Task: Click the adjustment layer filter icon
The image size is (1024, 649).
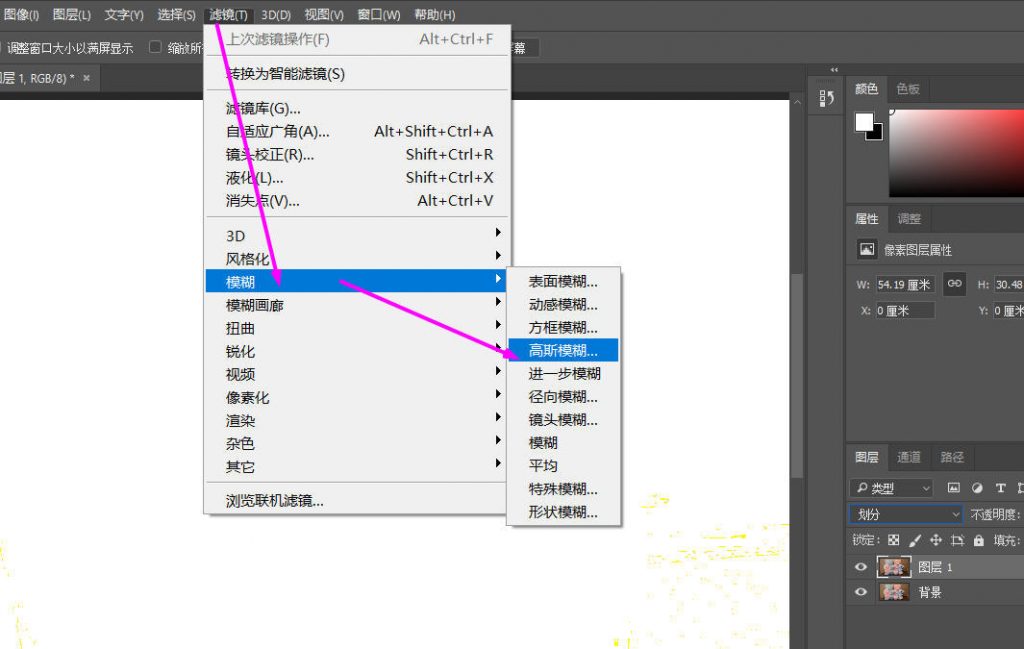Action: click(x=977, y=488)
